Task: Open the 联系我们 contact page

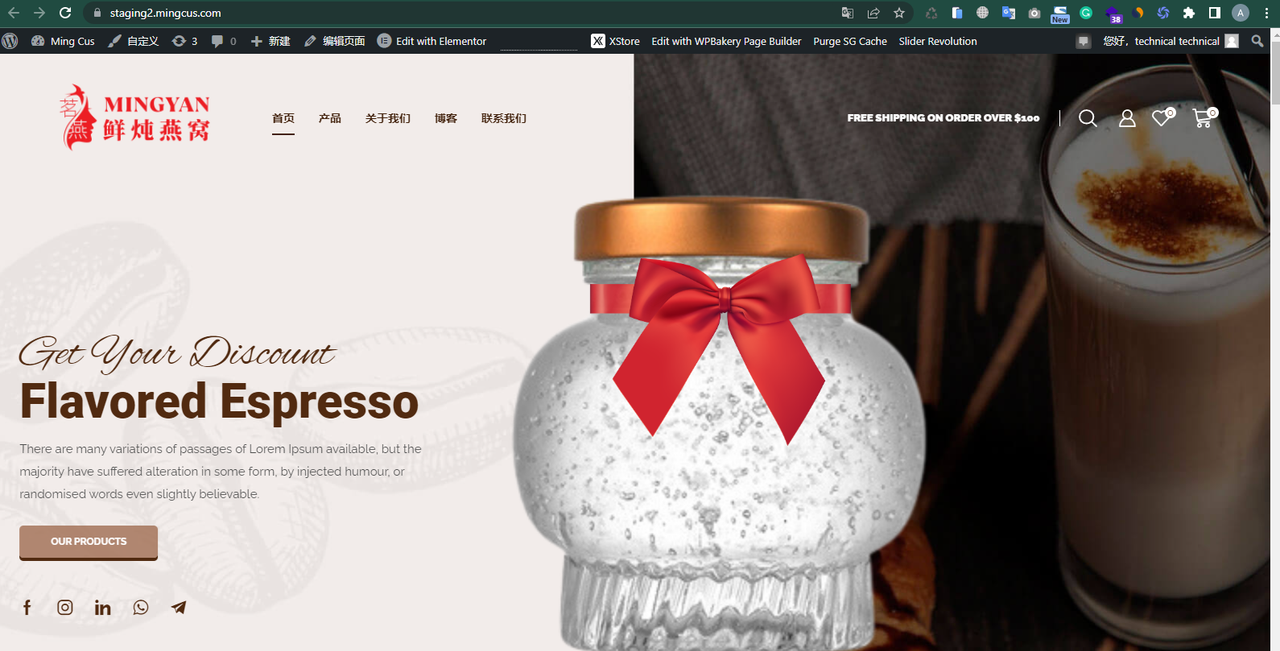Action: (x=504, y=118)
